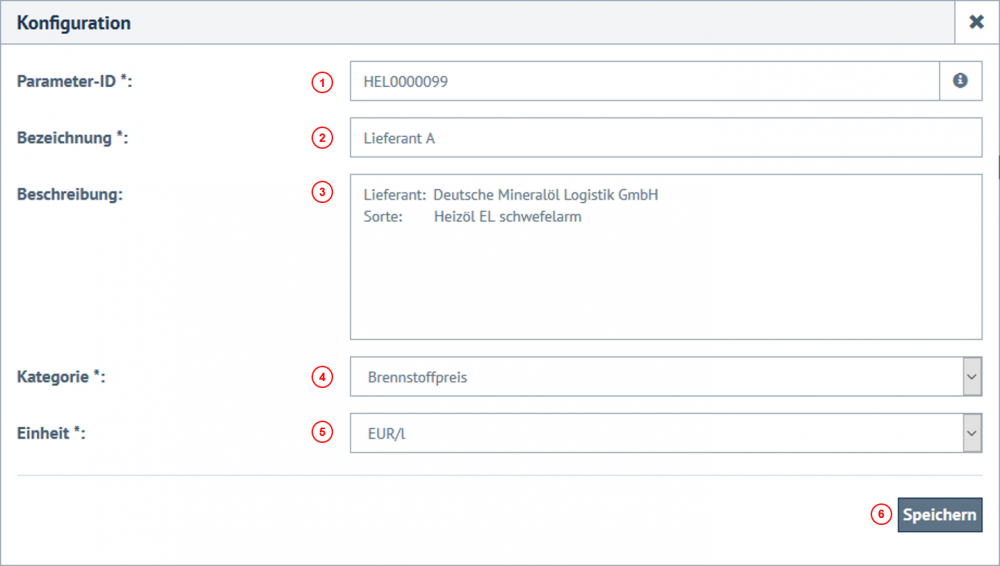Viewport: 1000px width, 566px height.
Task: Click the red circled number 6 marker
Action: point(880,515)
